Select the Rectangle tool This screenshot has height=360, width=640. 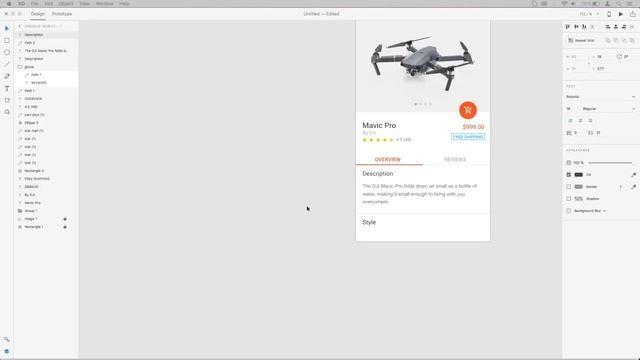click(7, 40)
